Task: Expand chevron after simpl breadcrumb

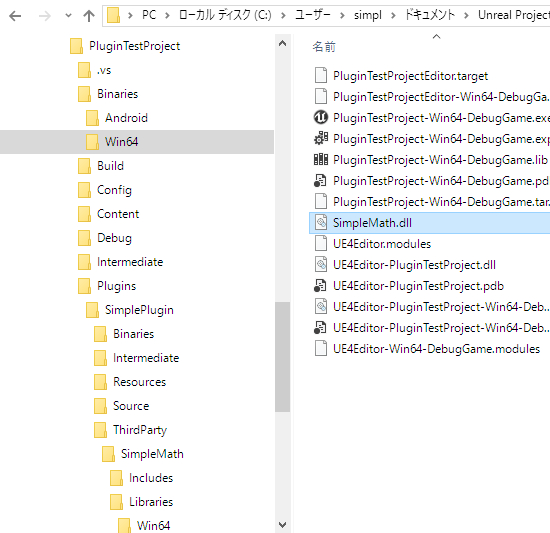Action: (x=393, y=15)
